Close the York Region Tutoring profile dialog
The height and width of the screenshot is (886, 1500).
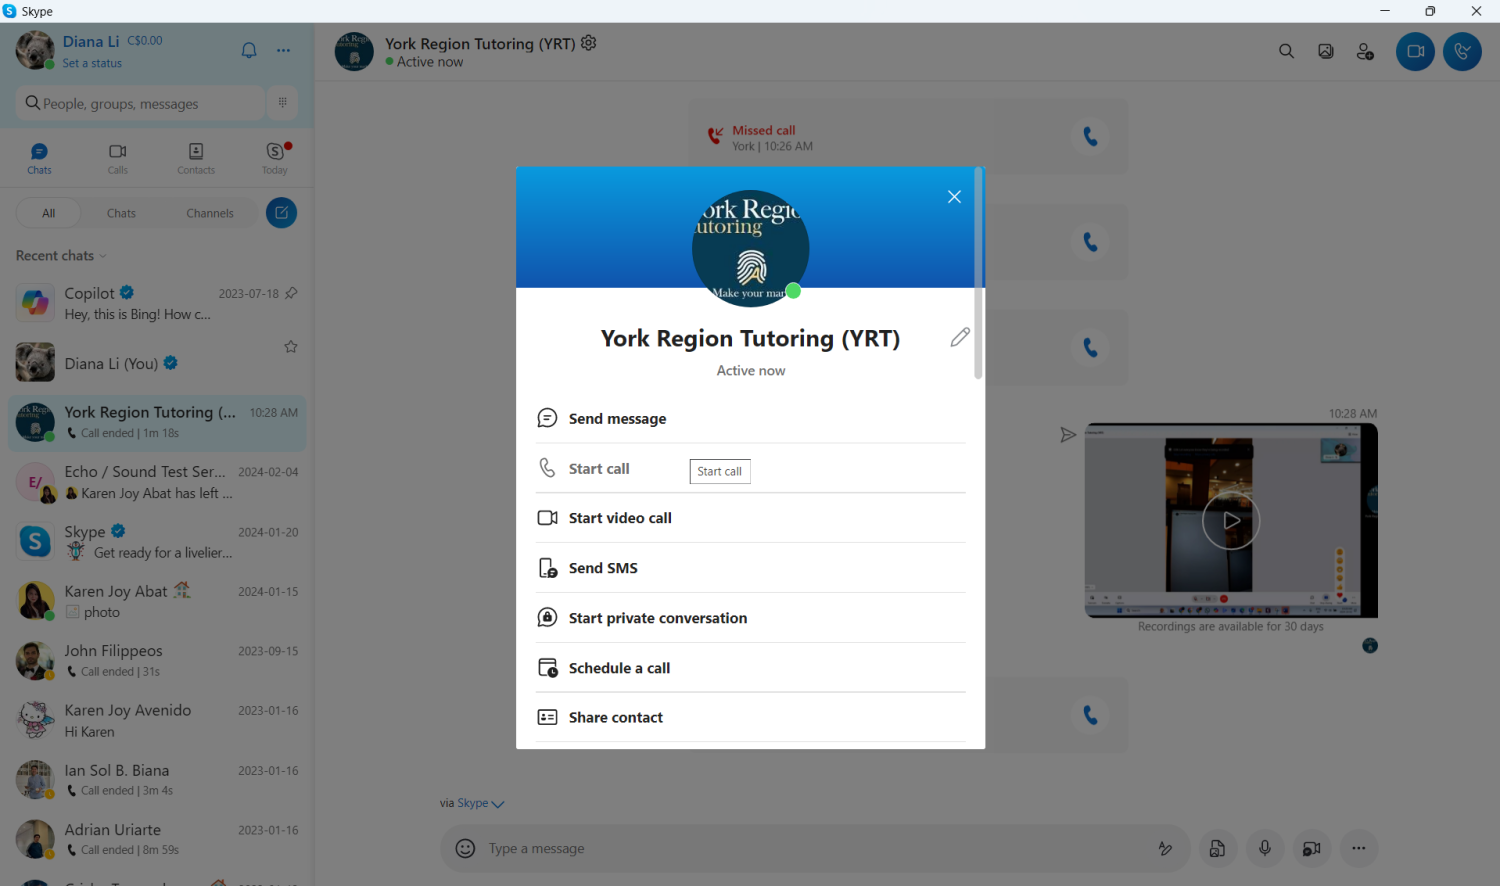[x=954, y=197]
